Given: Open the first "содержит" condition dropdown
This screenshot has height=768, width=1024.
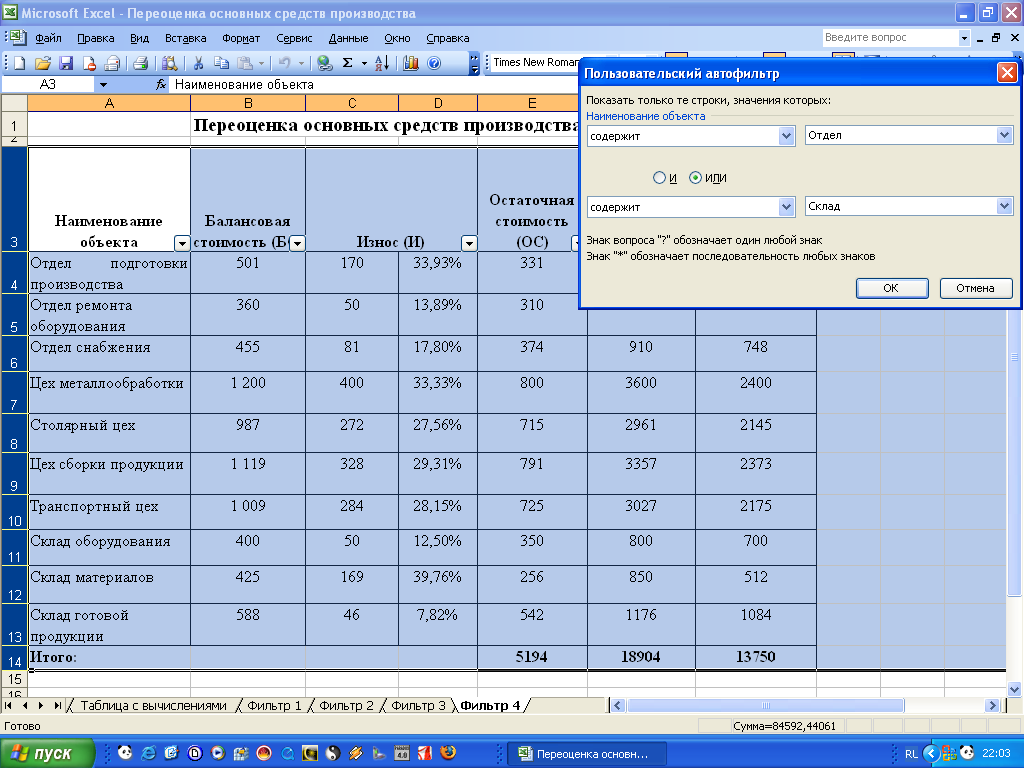Looking at the screenshot, I should click(786, 135).
